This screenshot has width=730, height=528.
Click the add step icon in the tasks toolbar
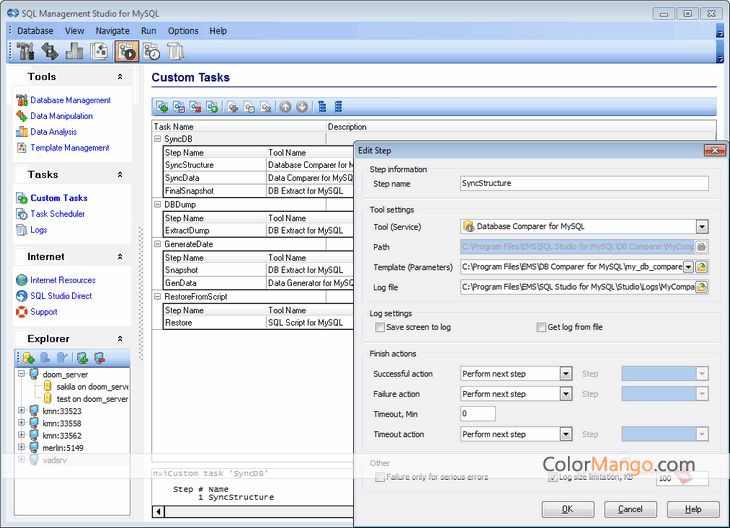(233, 107)
